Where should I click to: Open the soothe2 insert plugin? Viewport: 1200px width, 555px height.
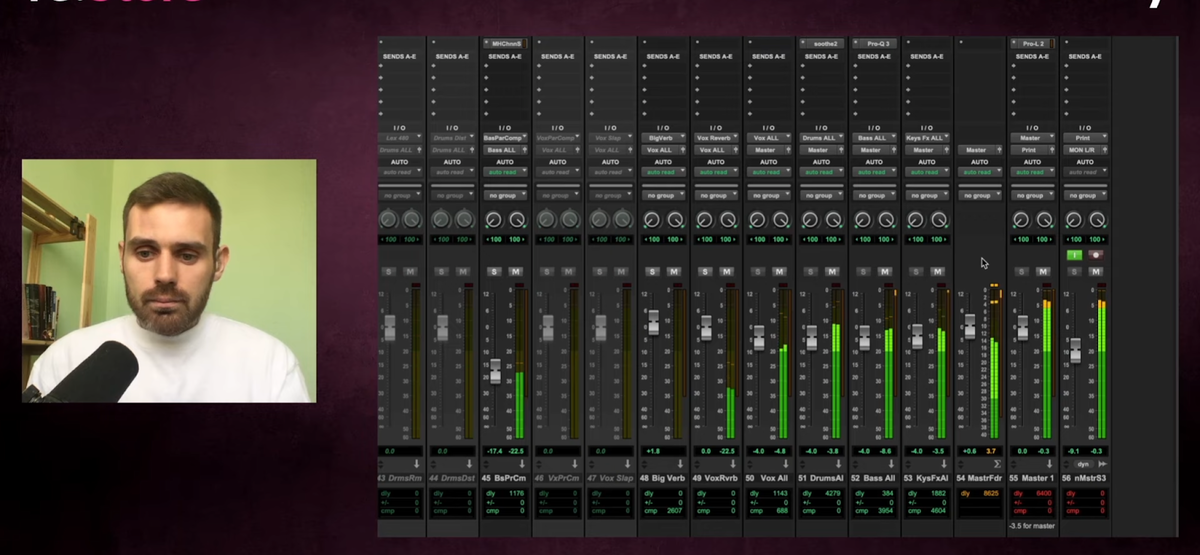pos(820,44)
